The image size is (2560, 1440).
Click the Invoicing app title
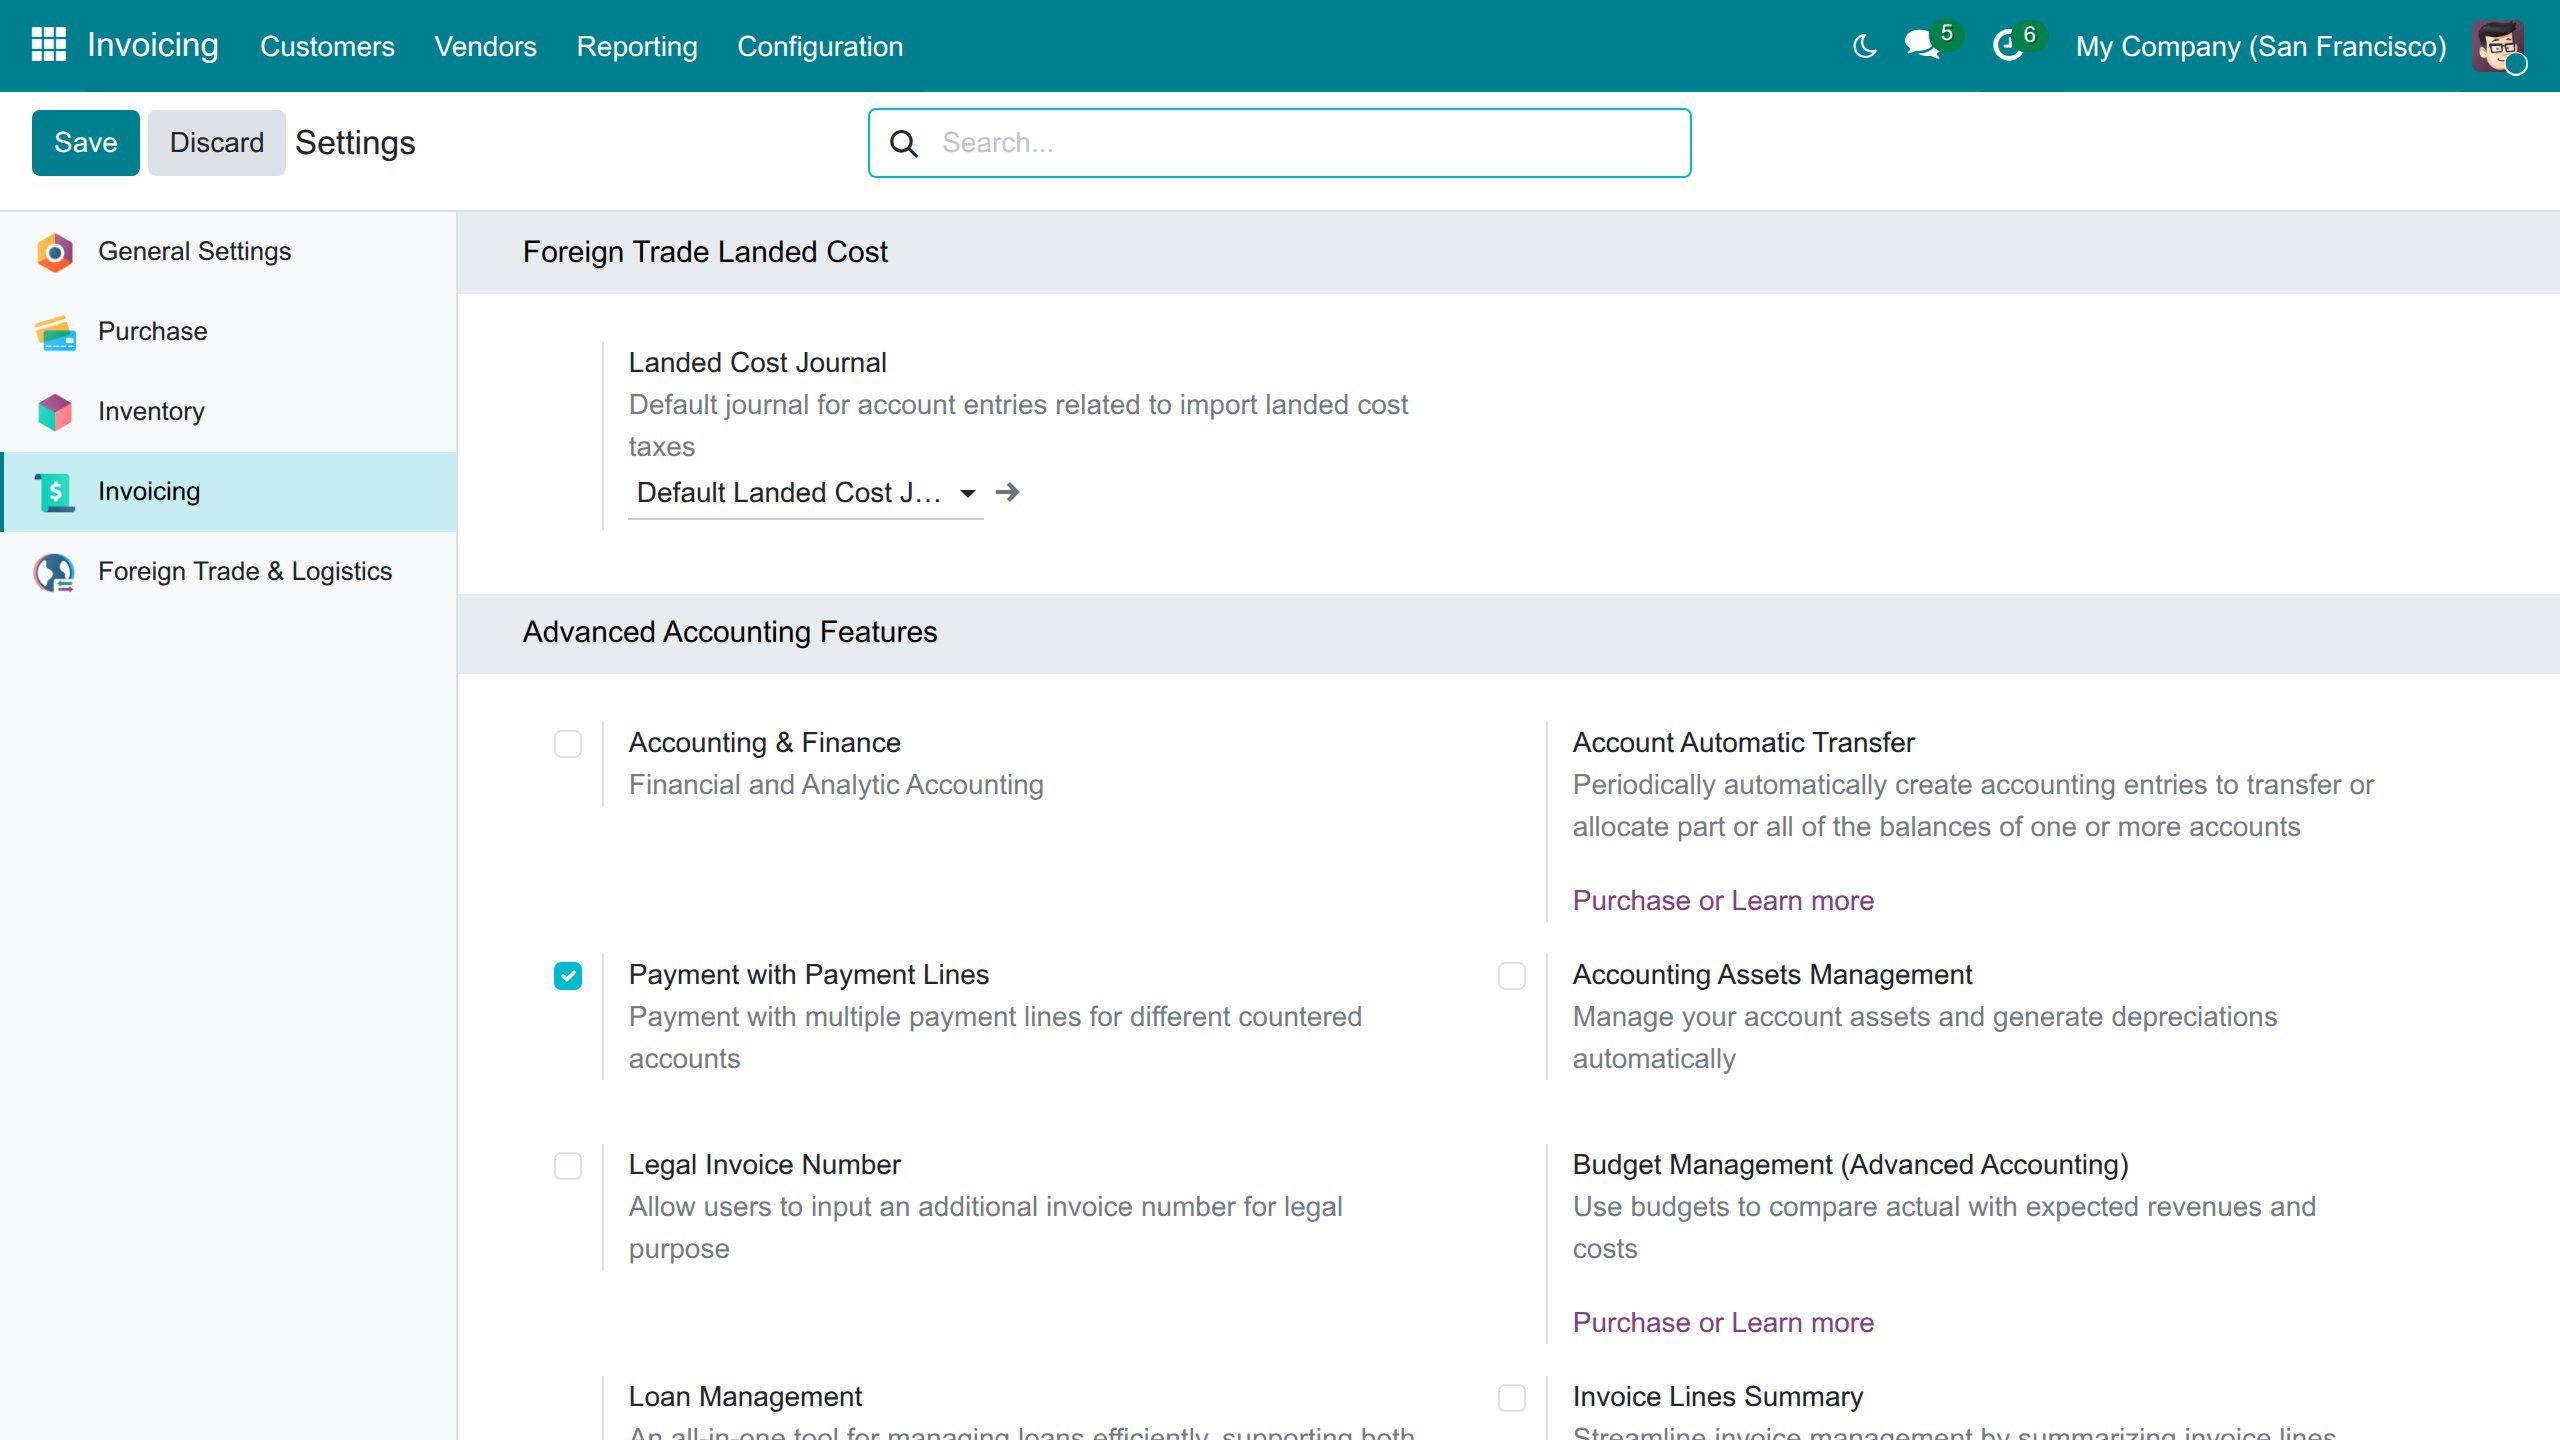pos(153,45)
